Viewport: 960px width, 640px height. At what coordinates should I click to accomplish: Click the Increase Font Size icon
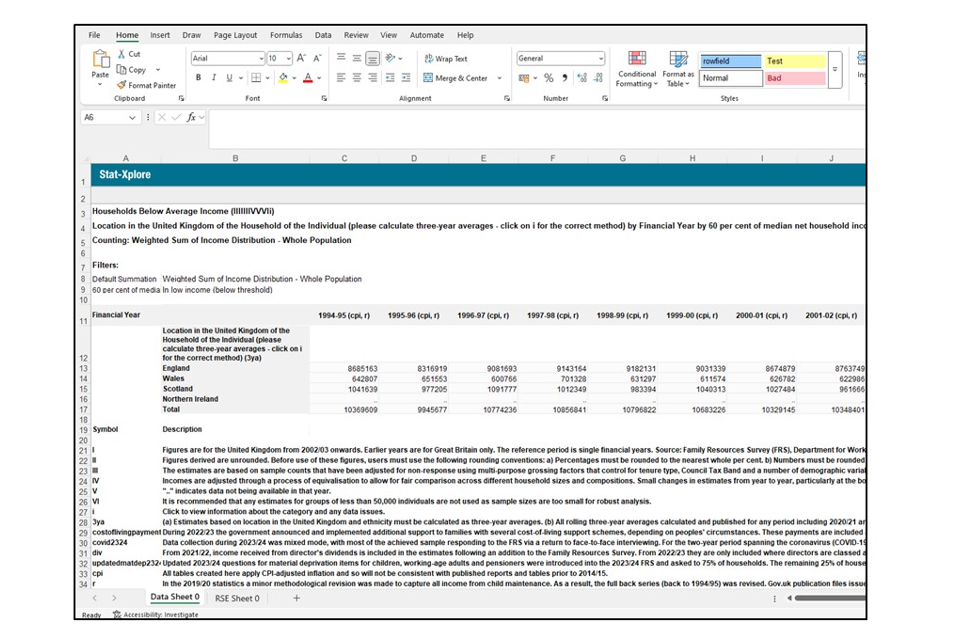tap(302, 59)
